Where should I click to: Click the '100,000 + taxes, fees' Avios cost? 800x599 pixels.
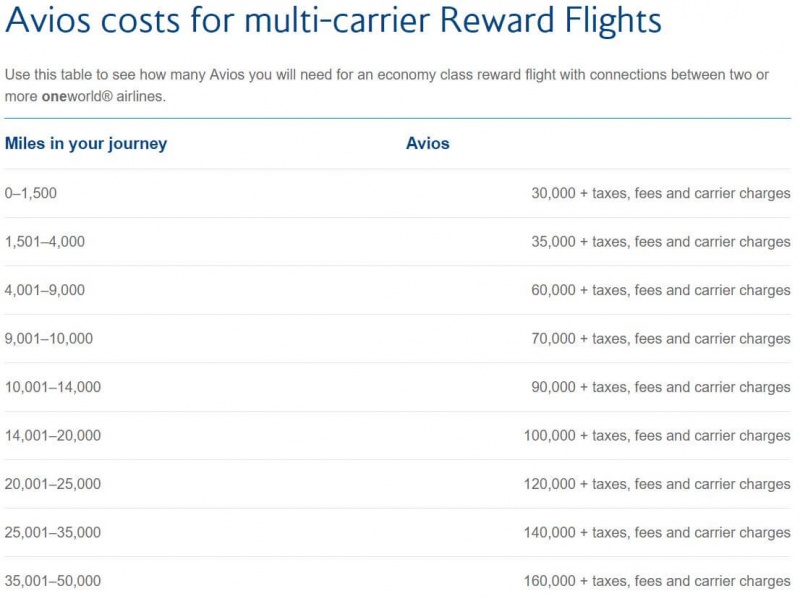pos(657,436)
